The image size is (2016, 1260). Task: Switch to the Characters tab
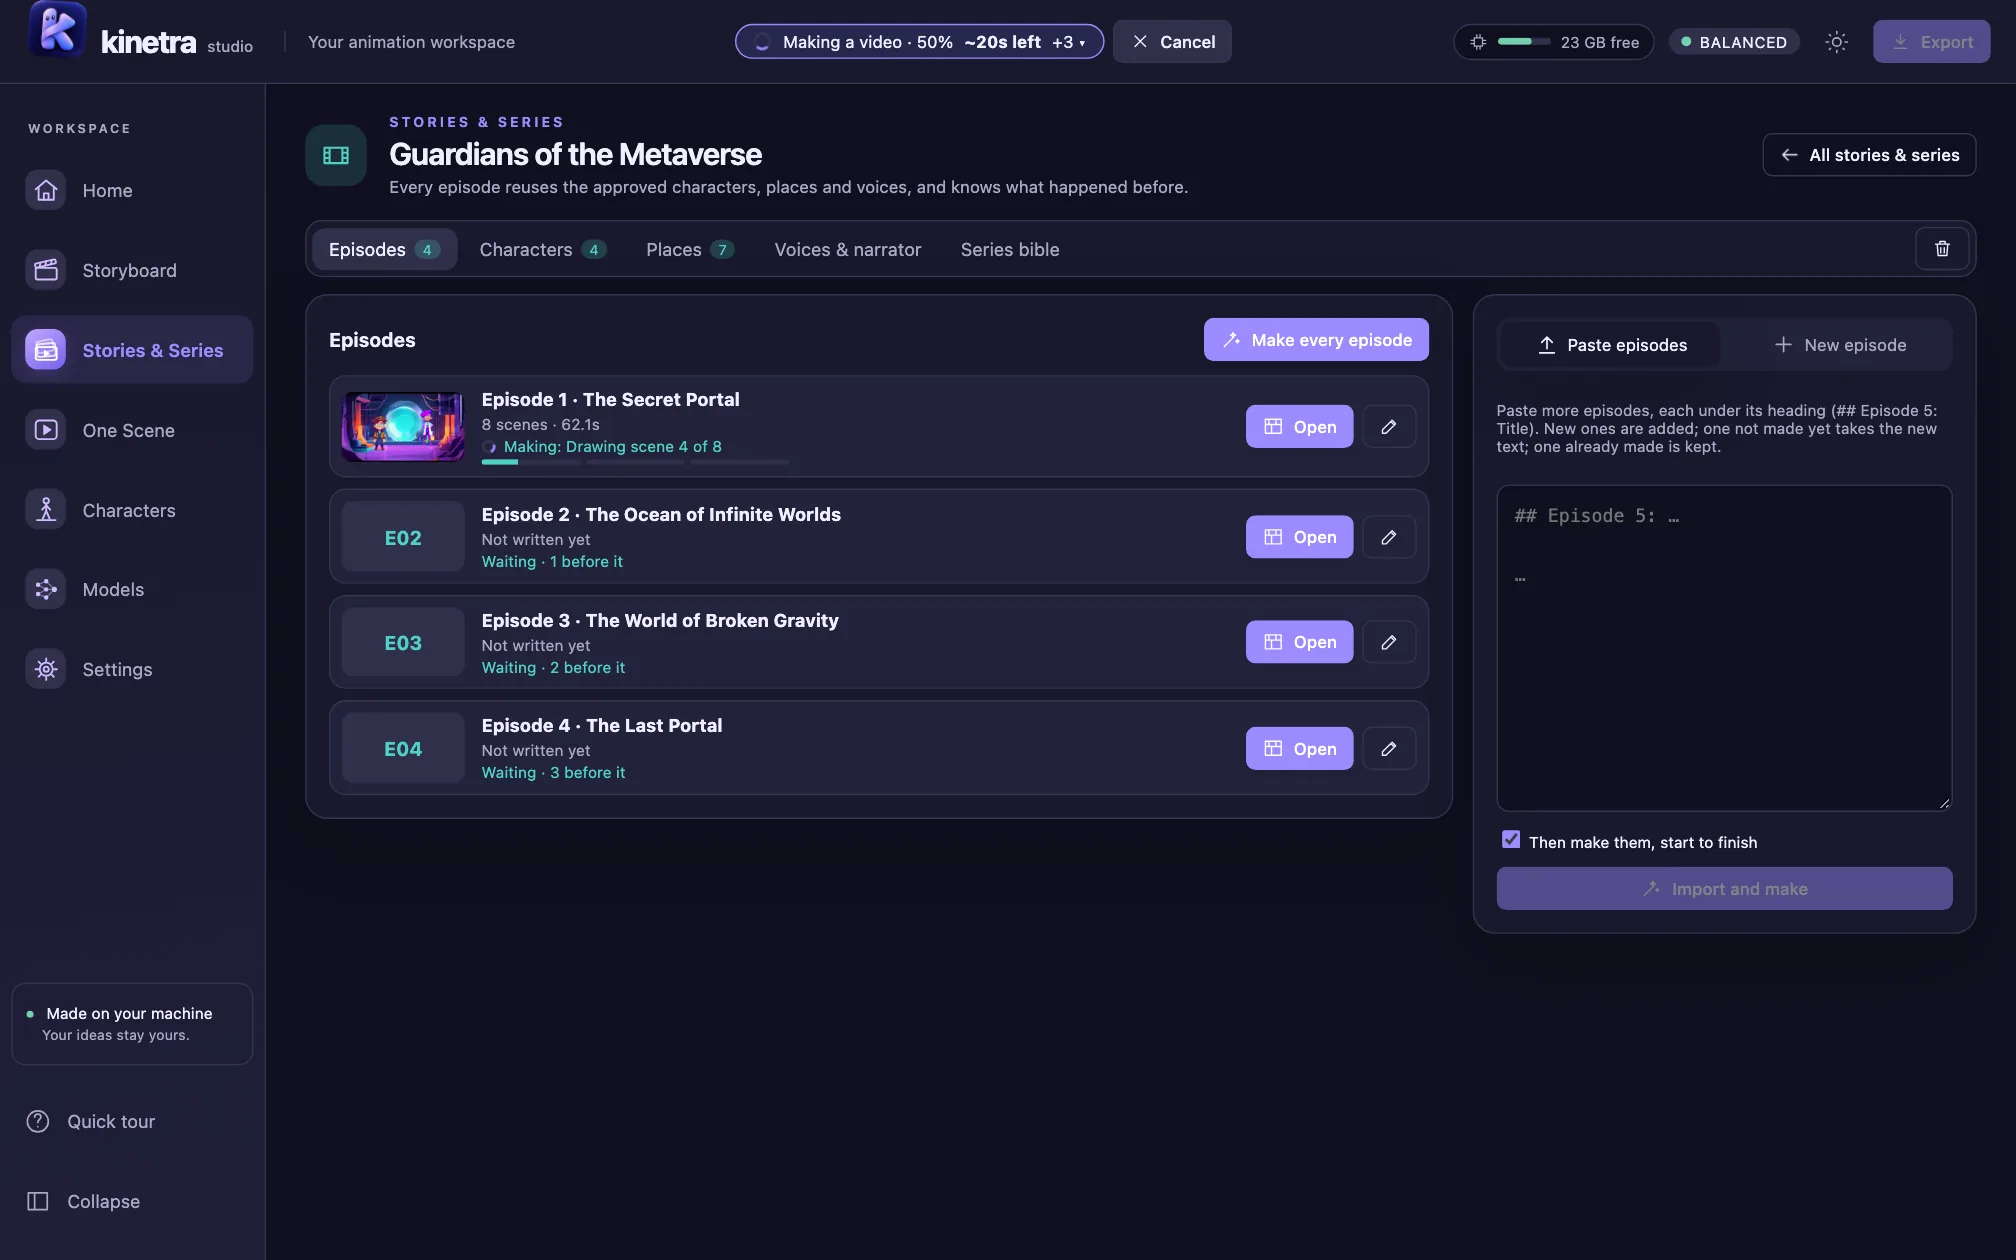pos(541,250)
